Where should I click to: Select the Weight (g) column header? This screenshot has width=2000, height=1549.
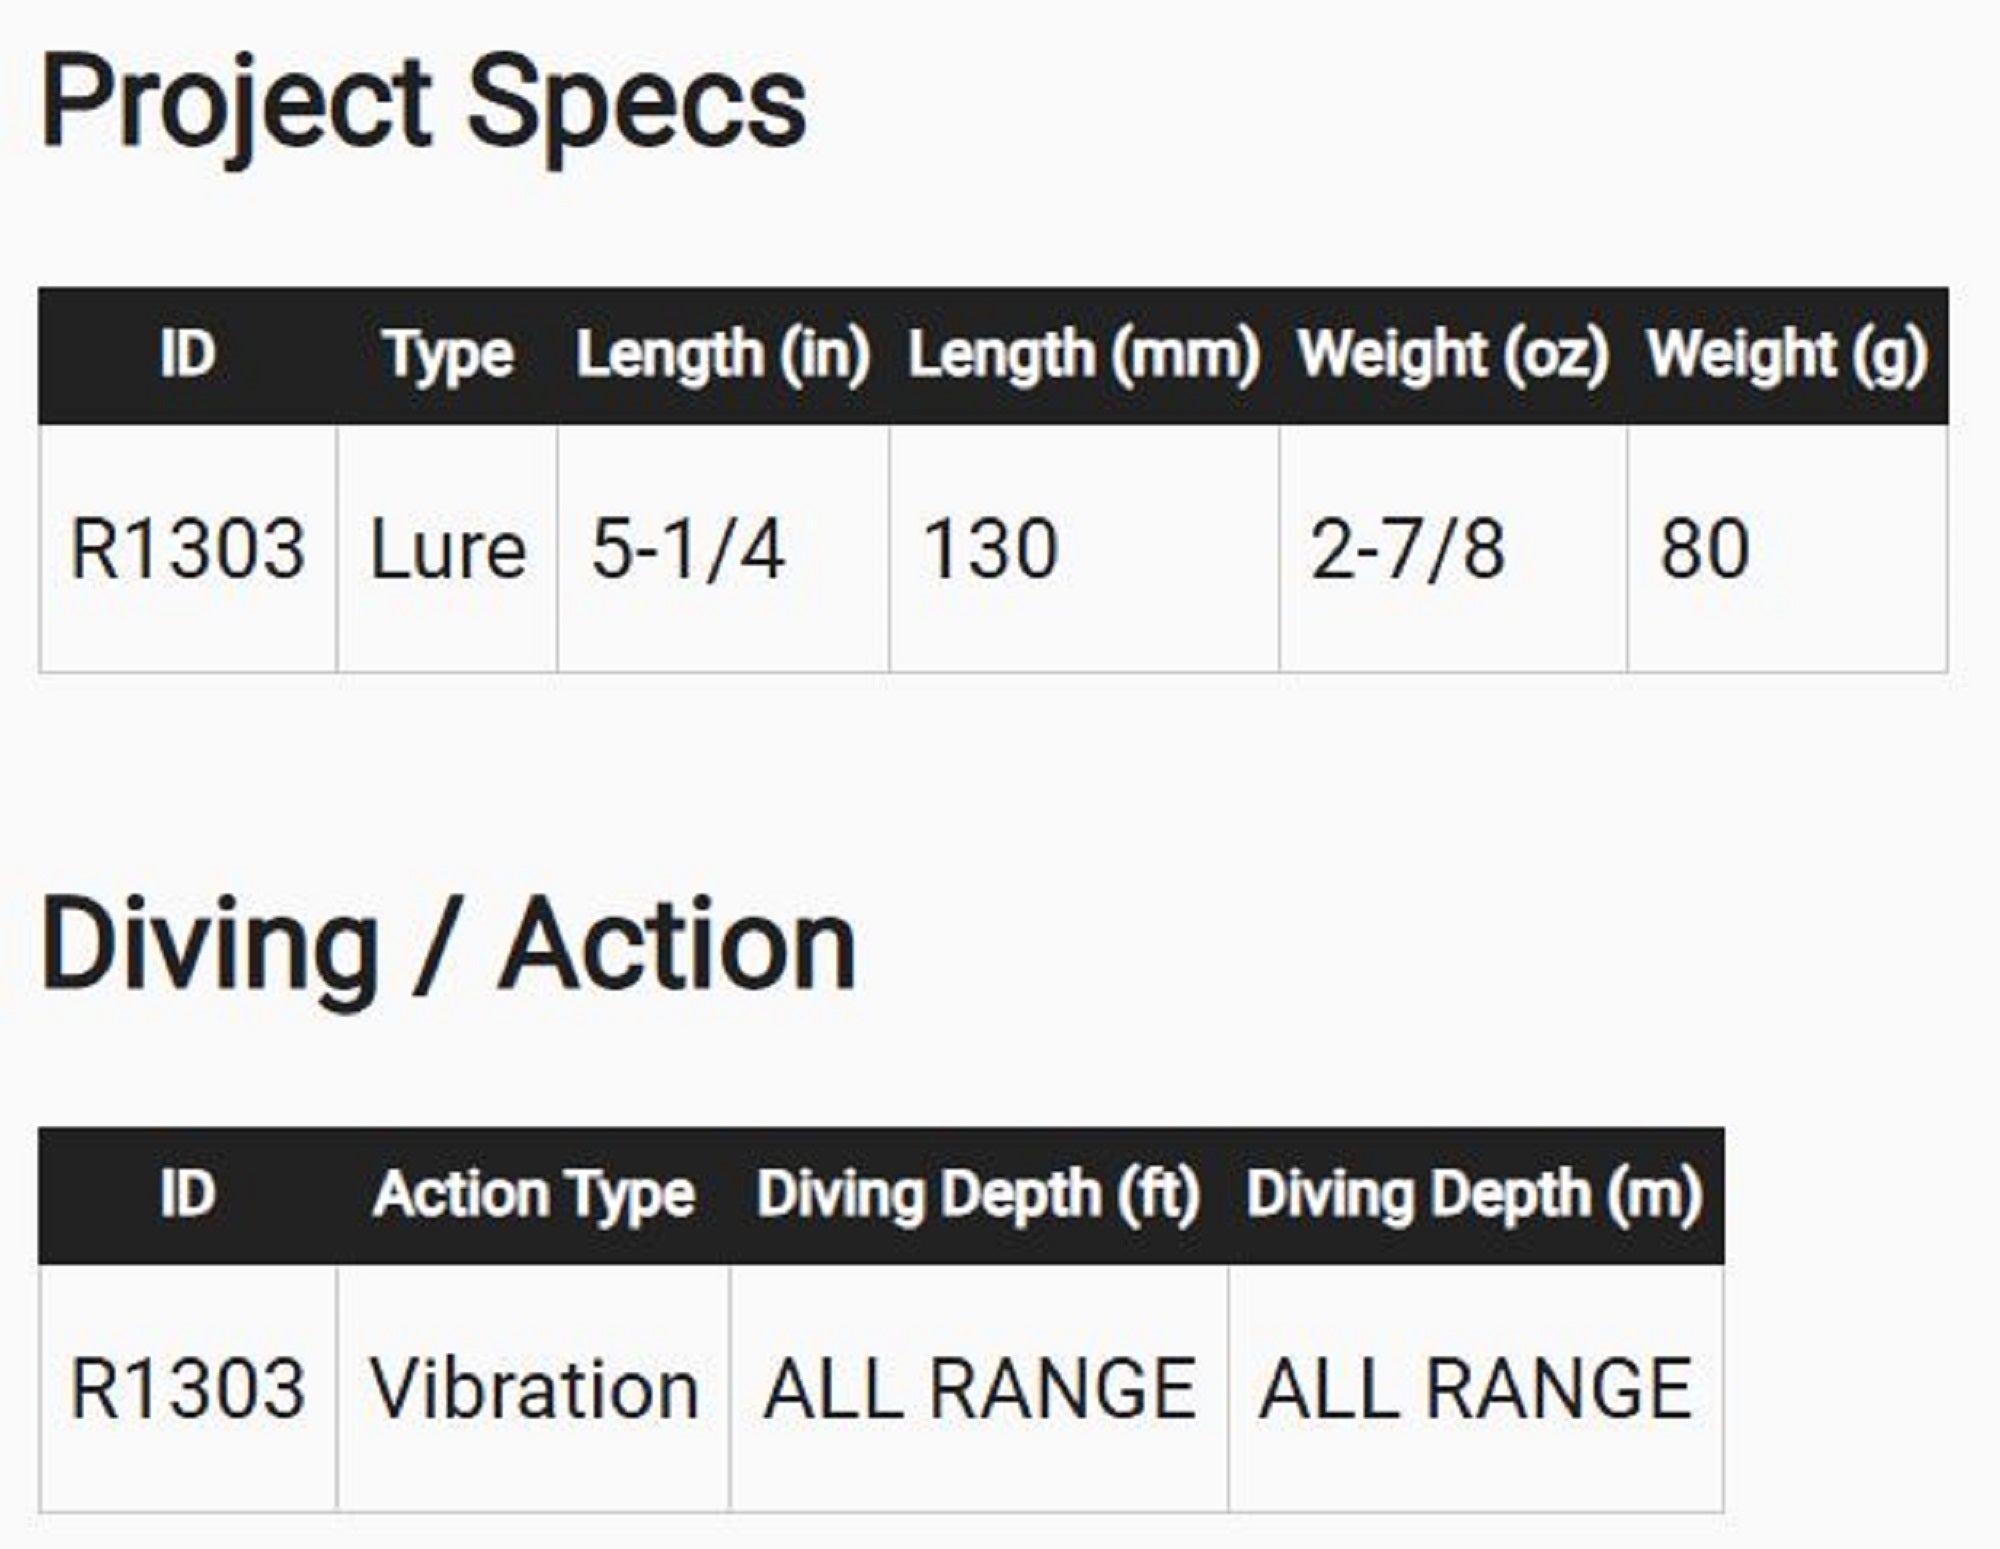[1786, 355]
